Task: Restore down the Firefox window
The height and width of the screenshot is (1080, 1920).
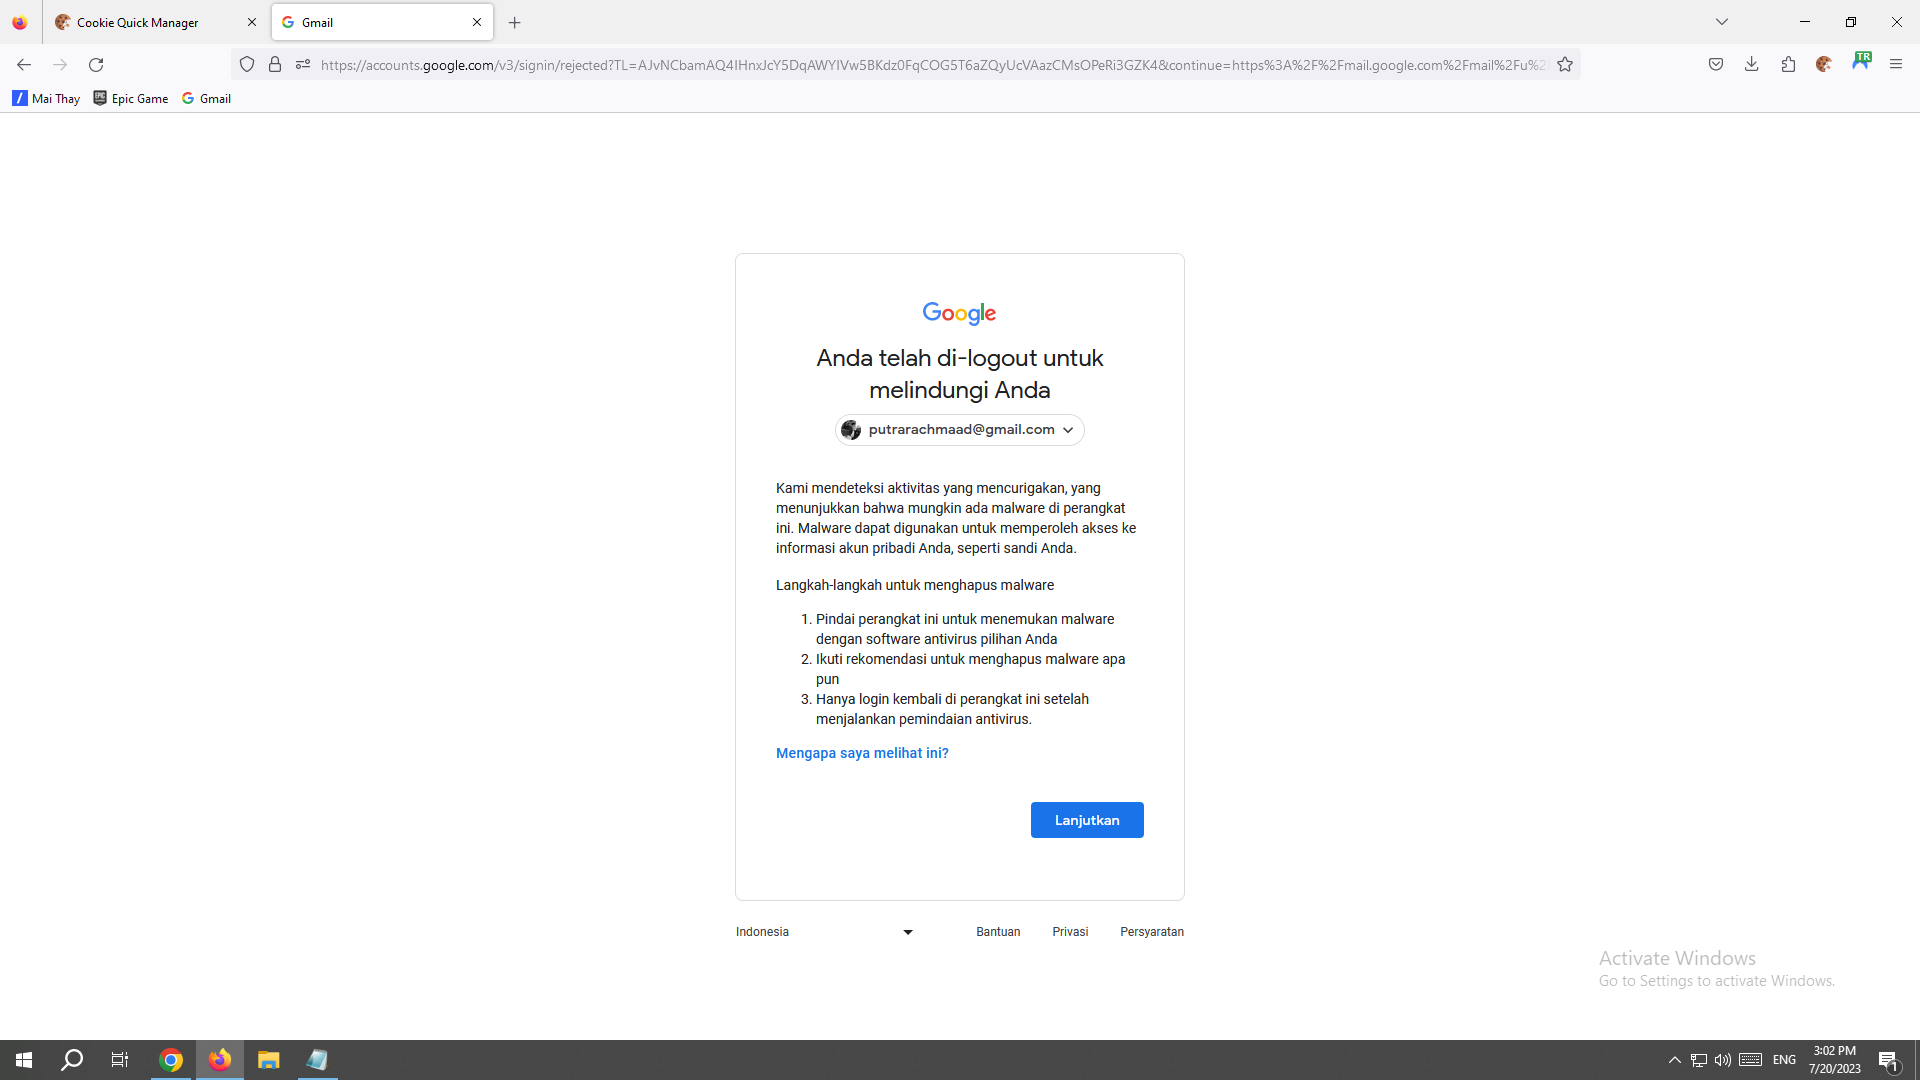Action: coord(1851,22)
